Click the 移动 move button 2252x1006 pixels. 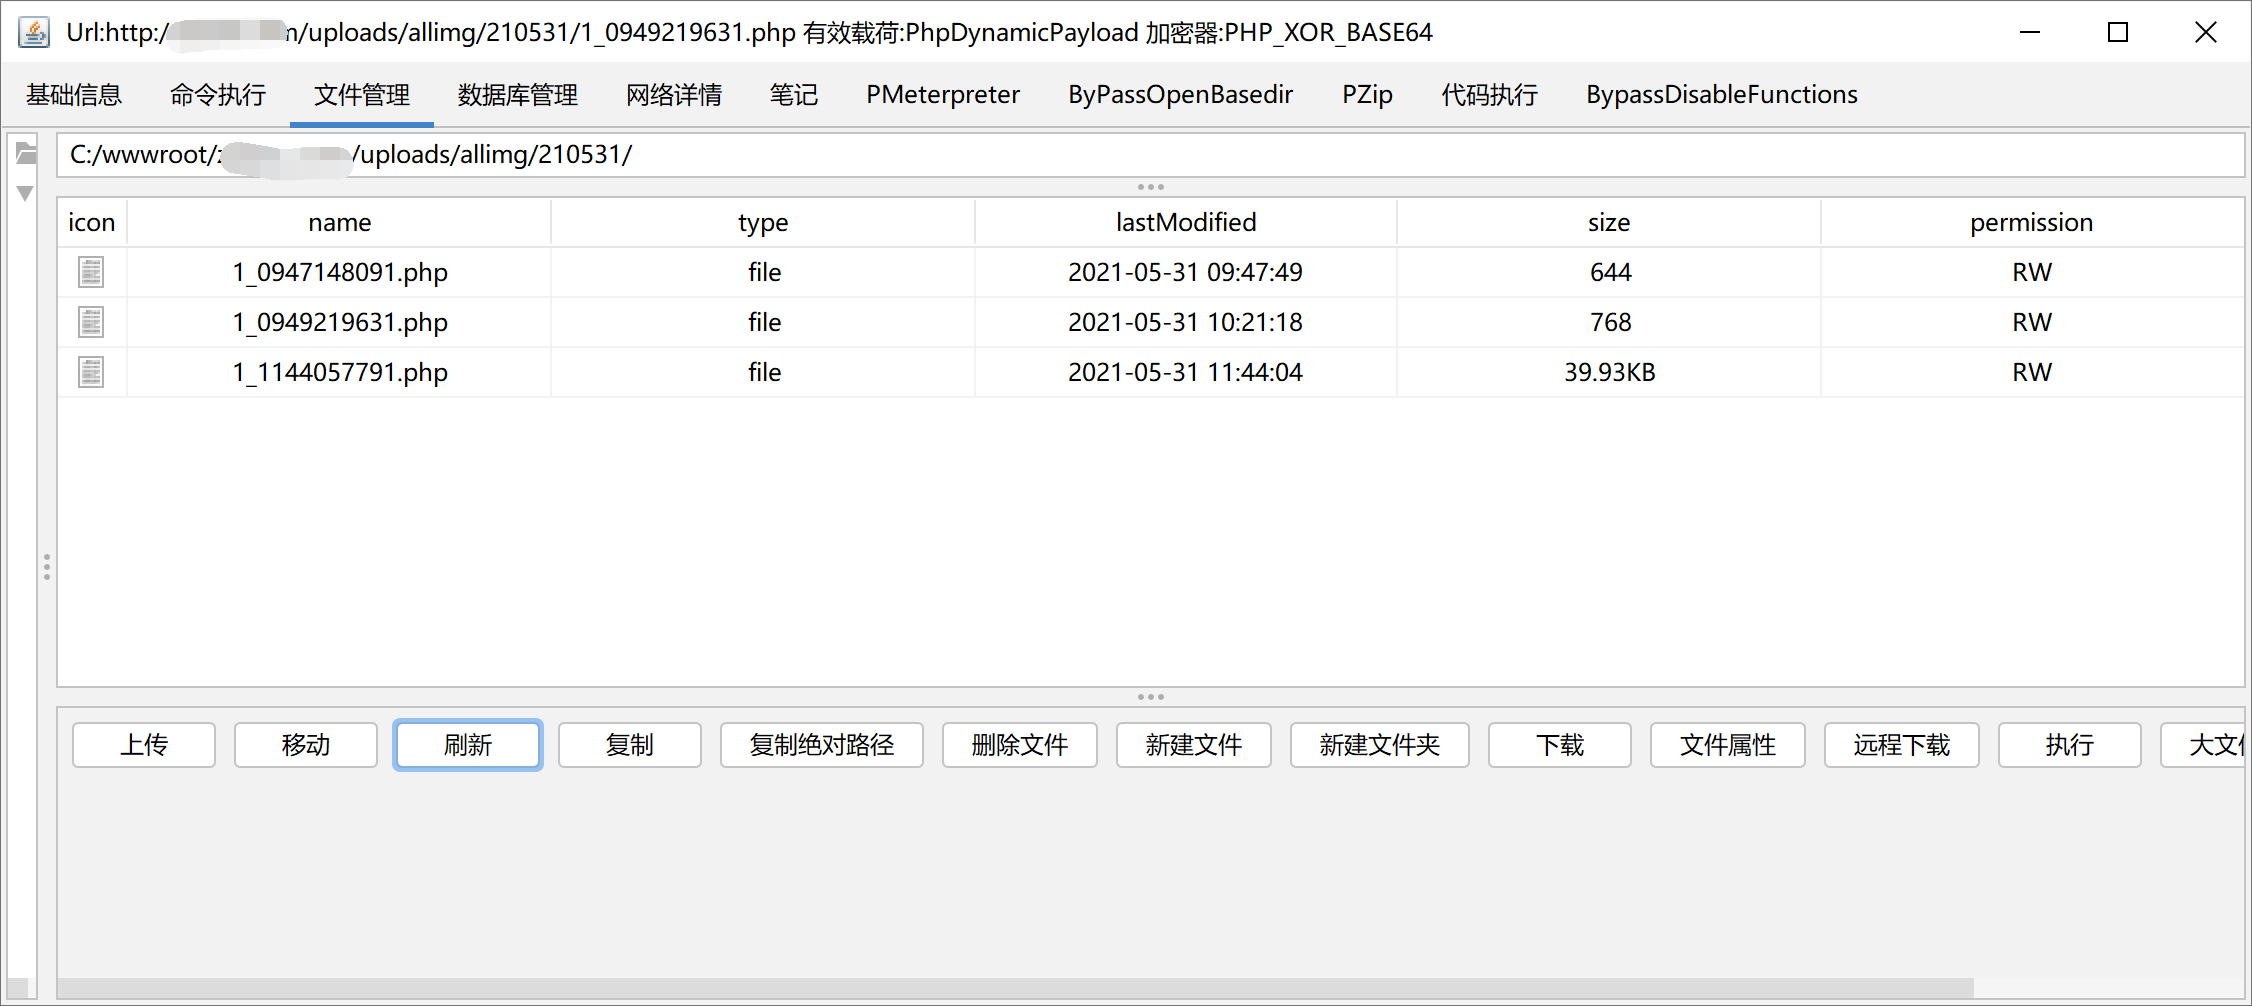(x=306, y=745)
